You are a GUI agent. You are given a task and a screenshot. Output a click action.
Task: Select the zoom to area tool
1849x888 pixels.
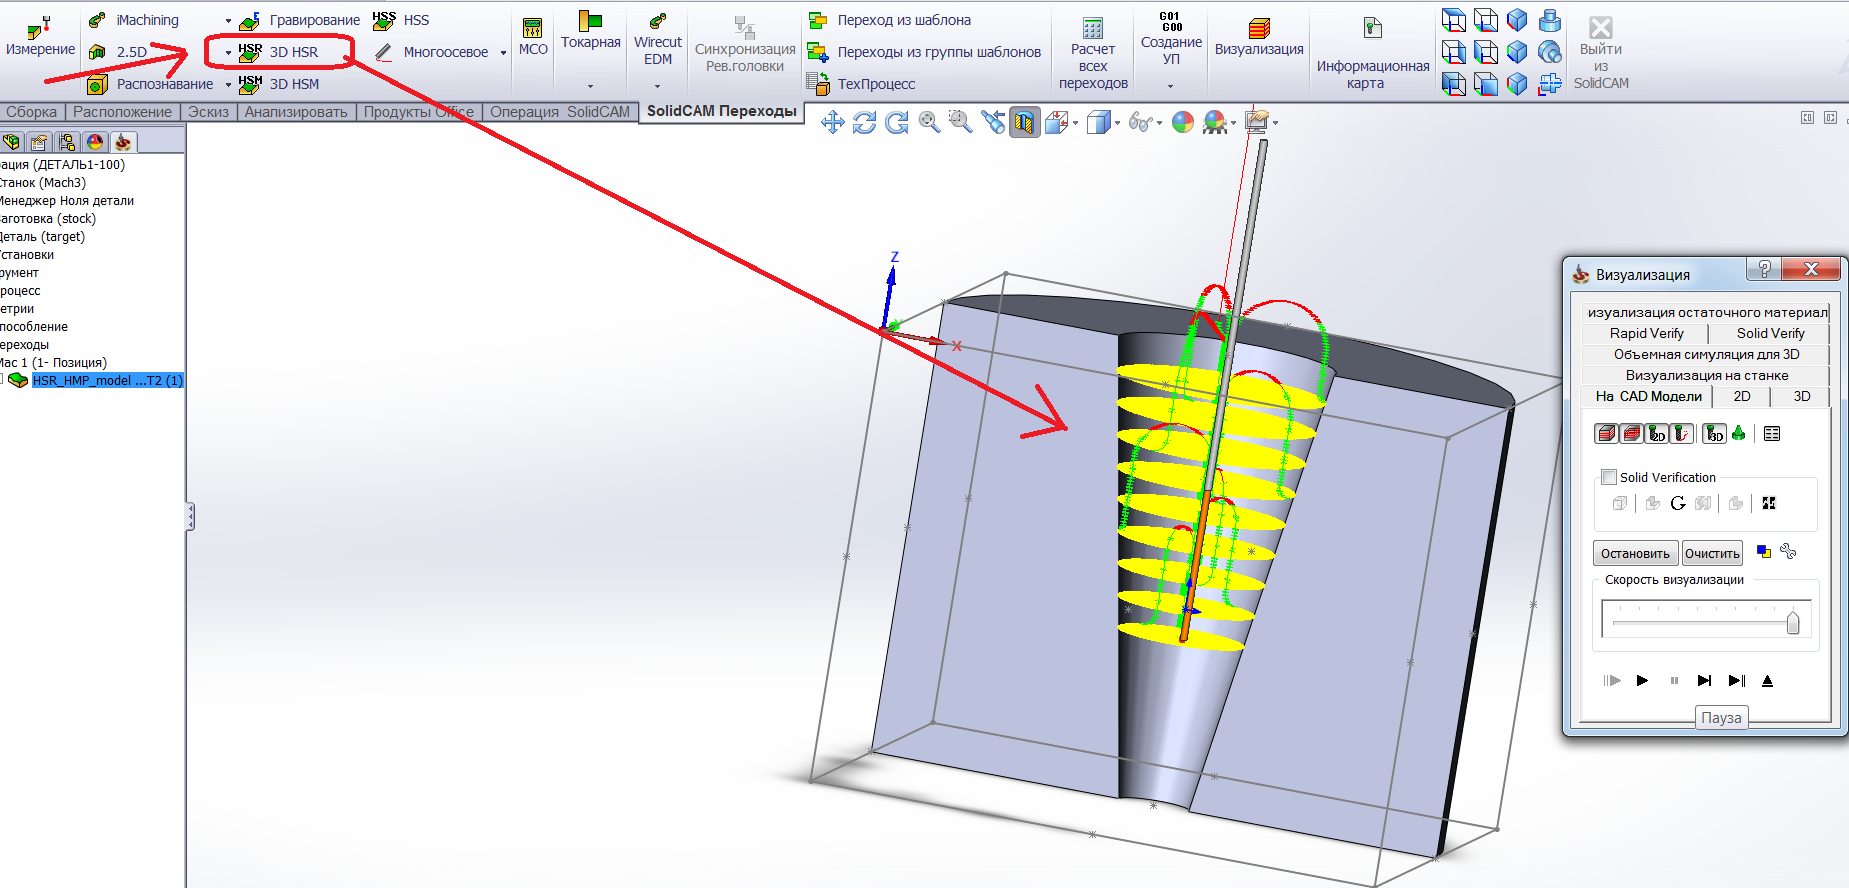click(x=960, y=122)
